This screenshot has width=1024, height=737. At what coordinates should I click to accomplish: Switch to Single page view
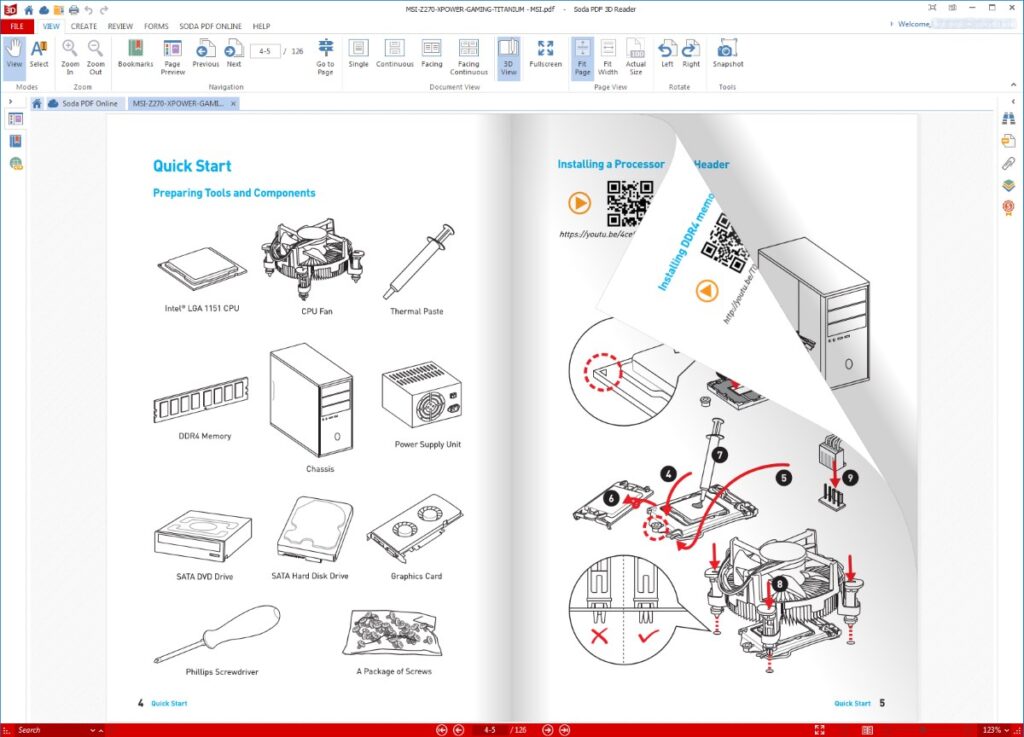359,54
